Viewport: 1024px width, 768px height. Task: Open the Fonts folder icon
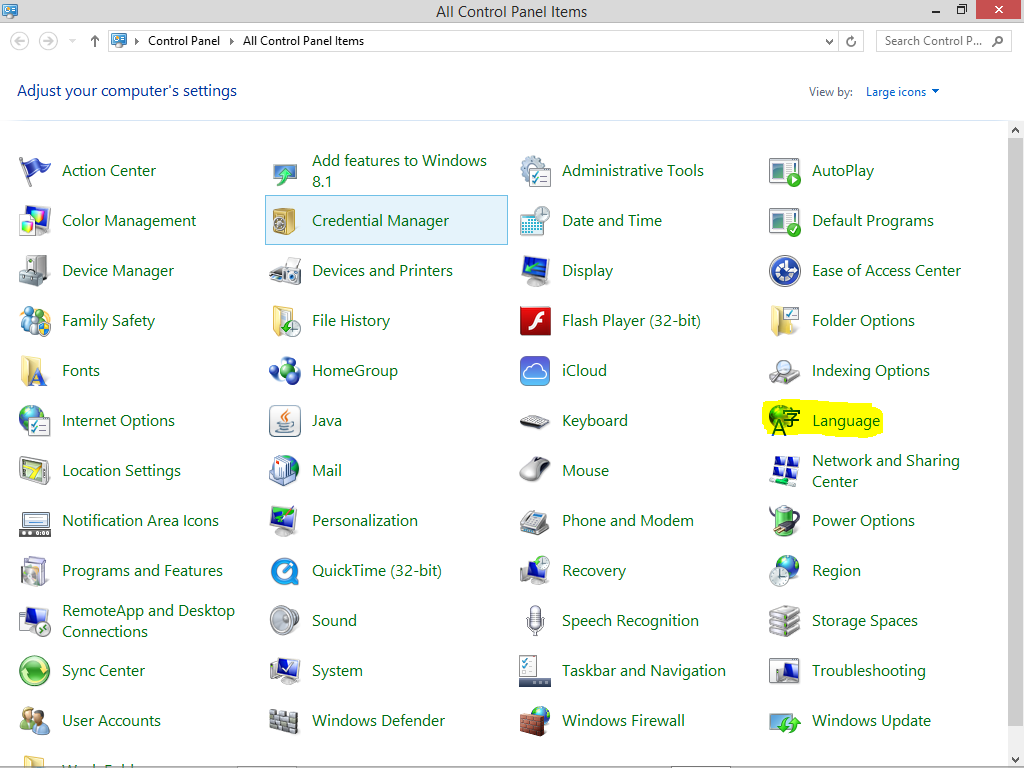coord(35,371)
